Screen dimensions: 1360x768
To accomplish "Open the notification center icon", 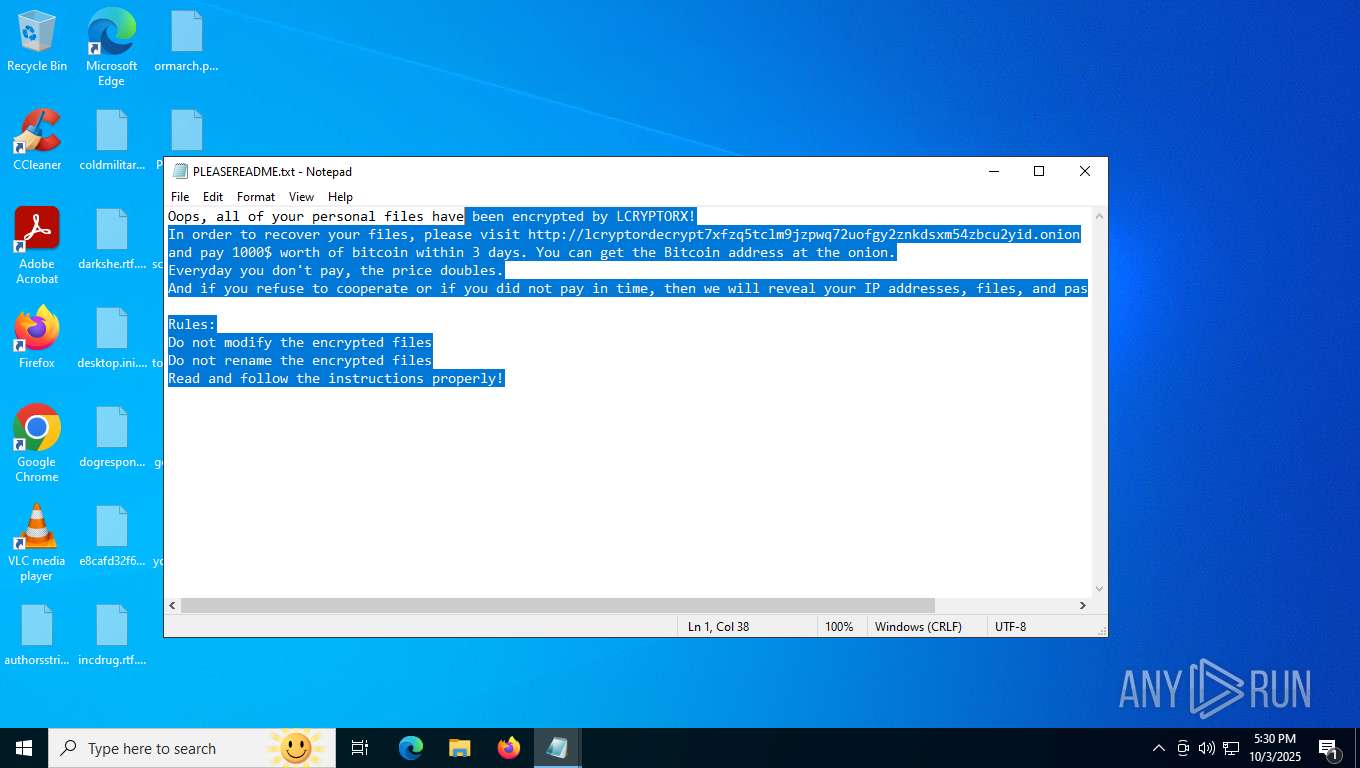I will point(1329,748).
